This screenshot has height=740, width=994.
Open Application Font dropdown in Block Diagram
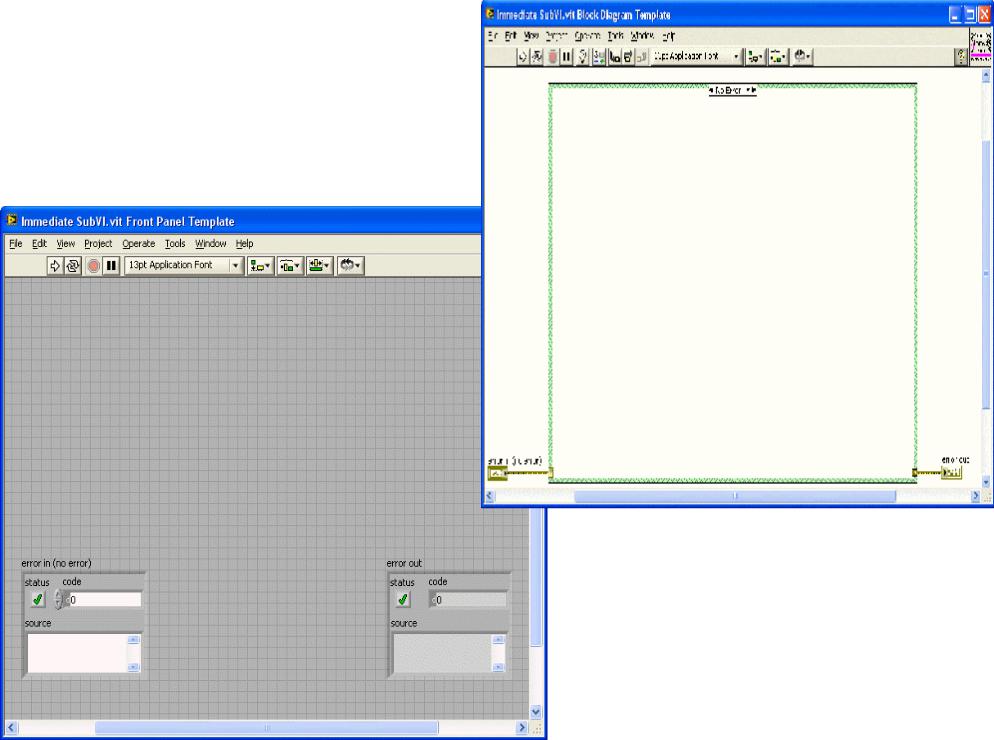(696, 56)
